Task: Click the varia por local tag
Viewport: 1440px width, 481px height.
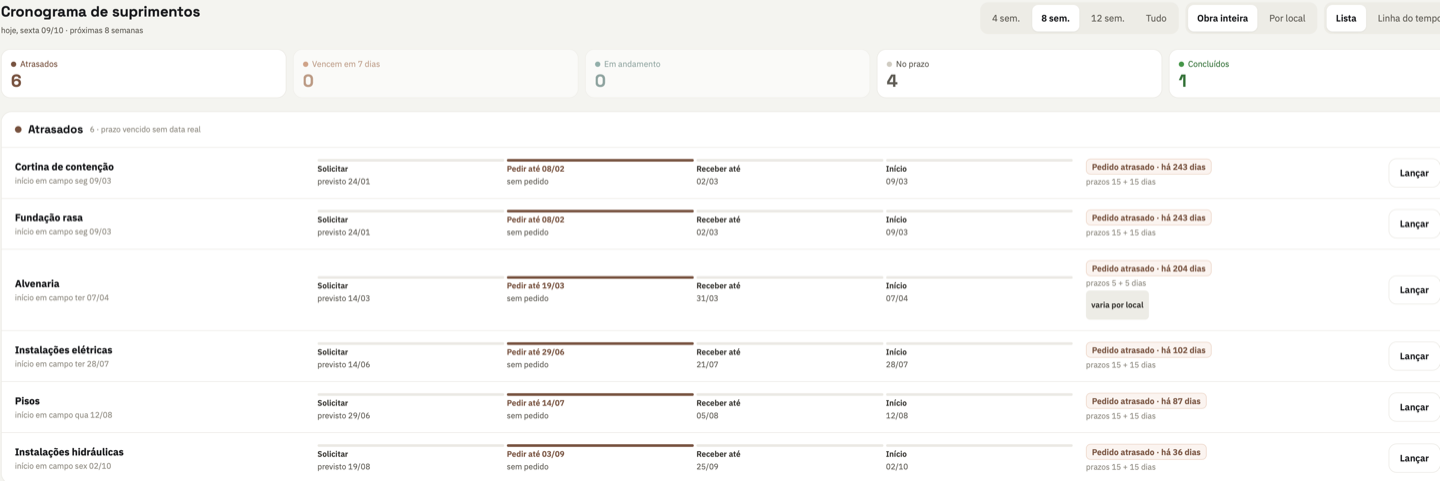Action: [1117, 305]
